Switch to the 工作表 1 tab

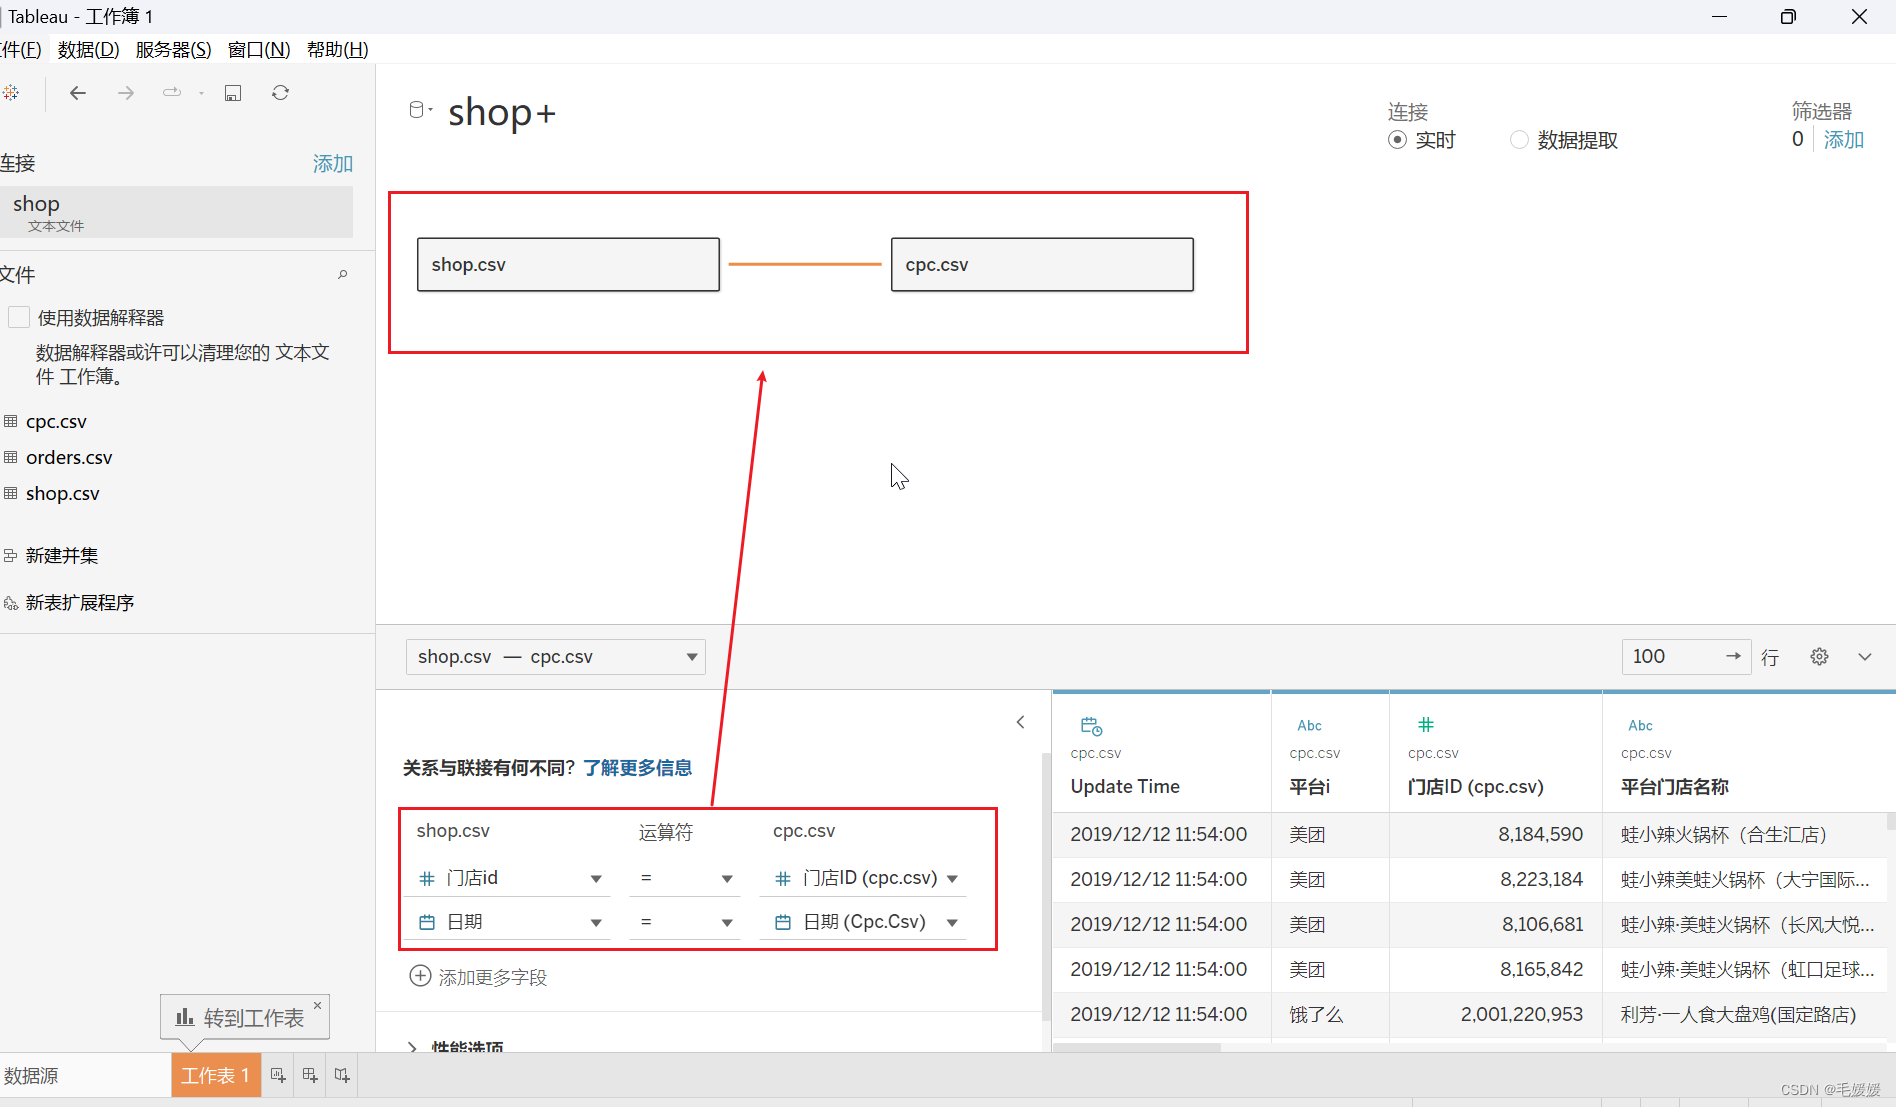tap(216, 1075)
